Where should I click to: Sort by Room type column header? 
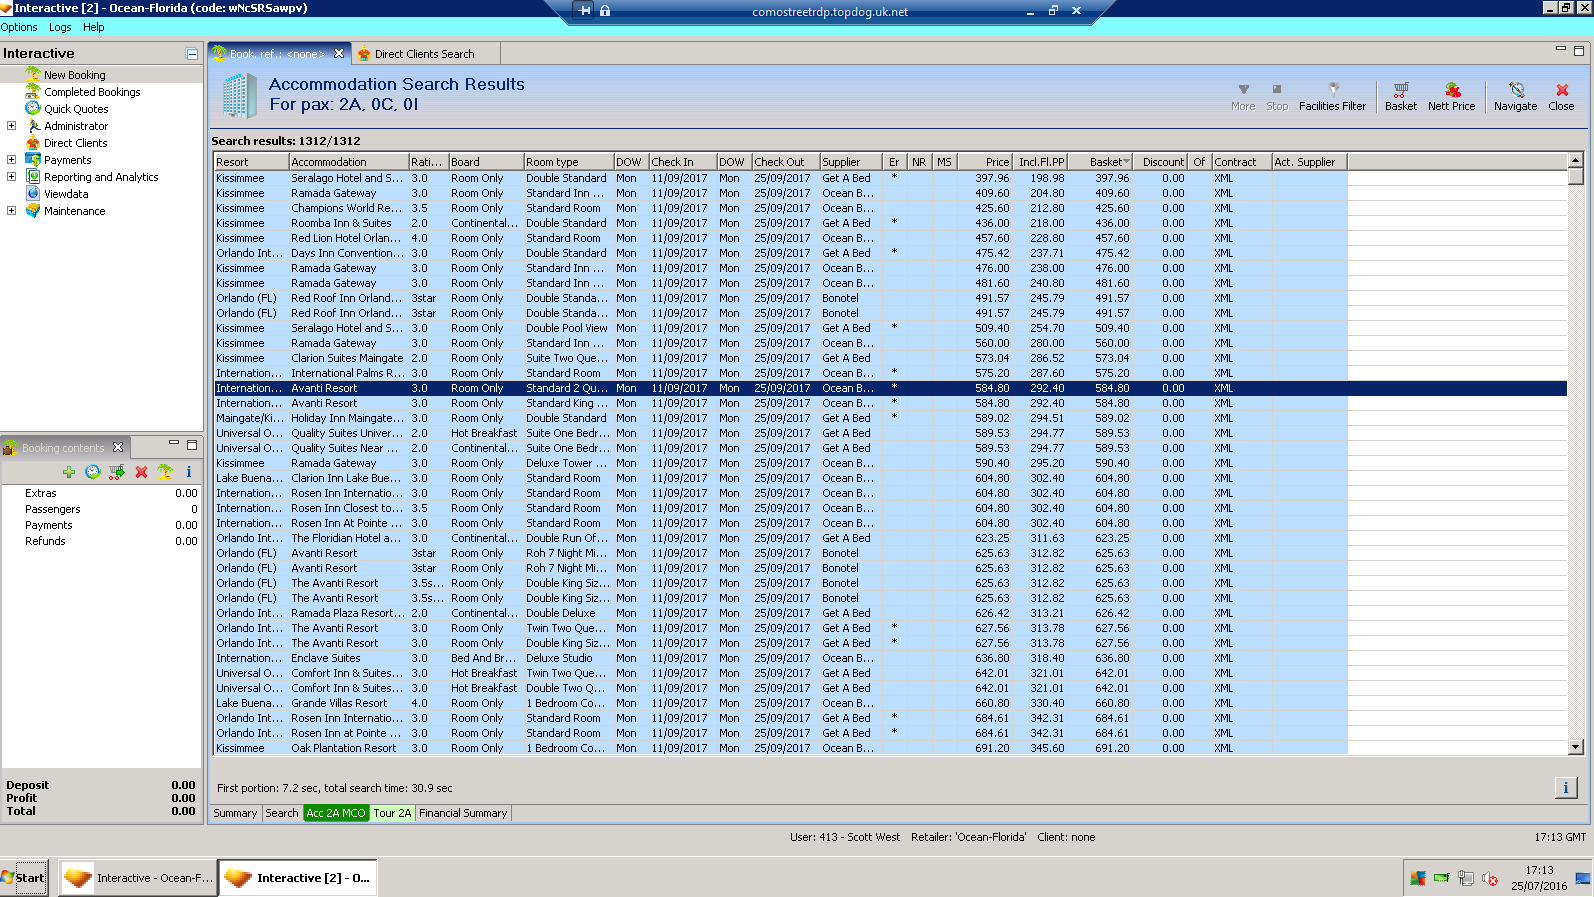tap(569, 162)
